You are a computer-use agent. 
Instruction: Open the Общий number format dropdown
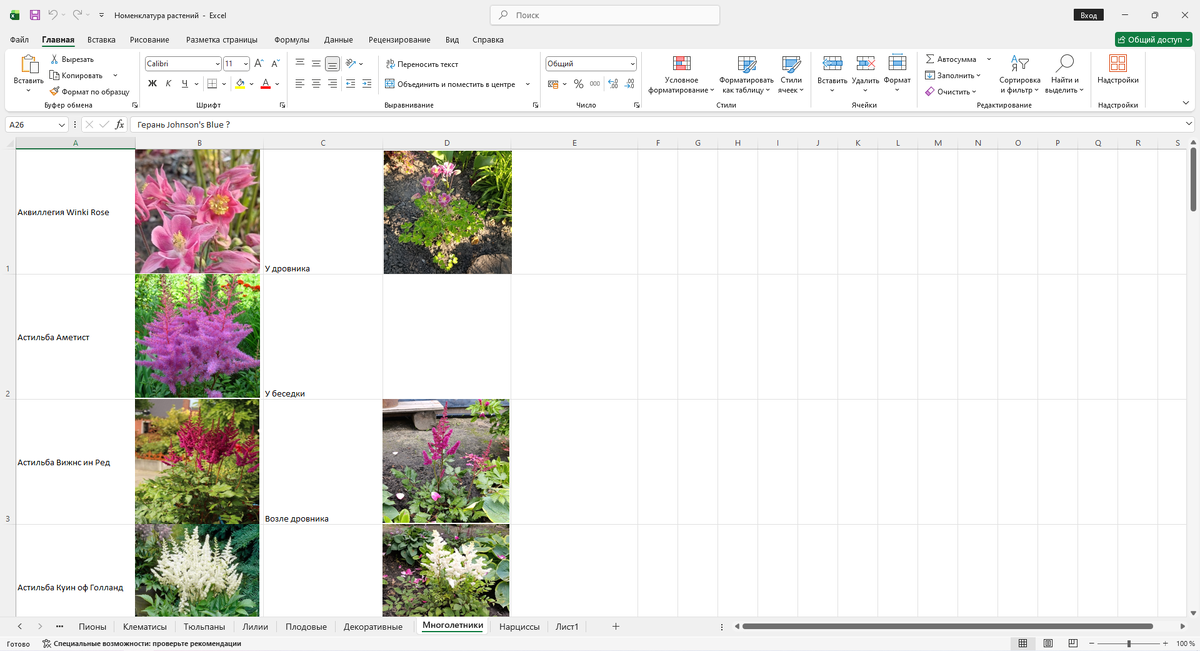pyautogui.click(x=591, y=63)
